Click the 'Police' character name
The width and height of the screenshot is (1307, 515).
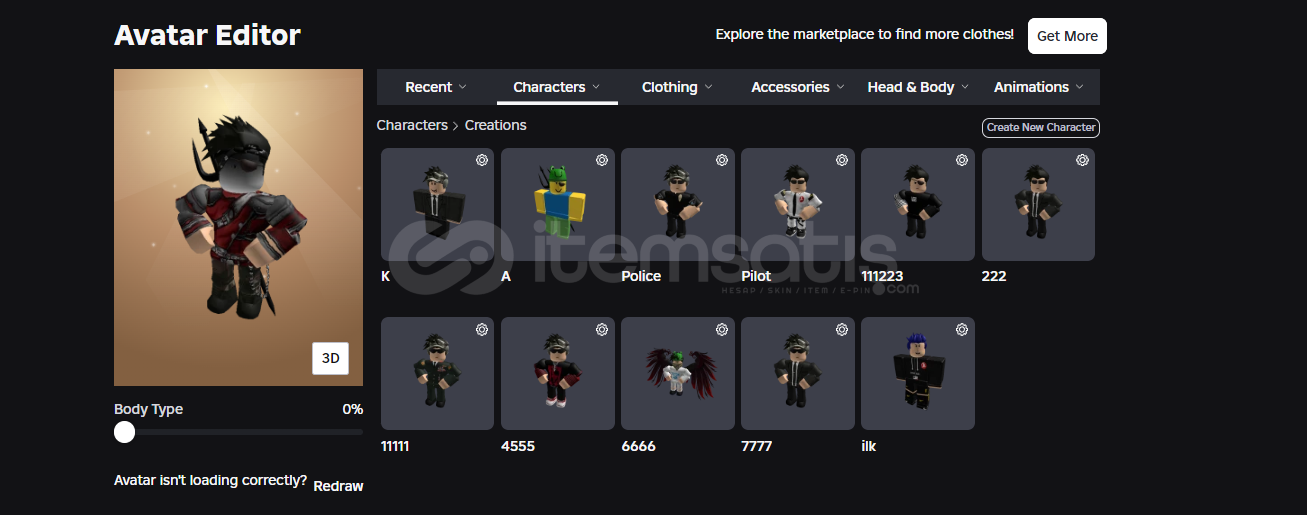(641, 276)
